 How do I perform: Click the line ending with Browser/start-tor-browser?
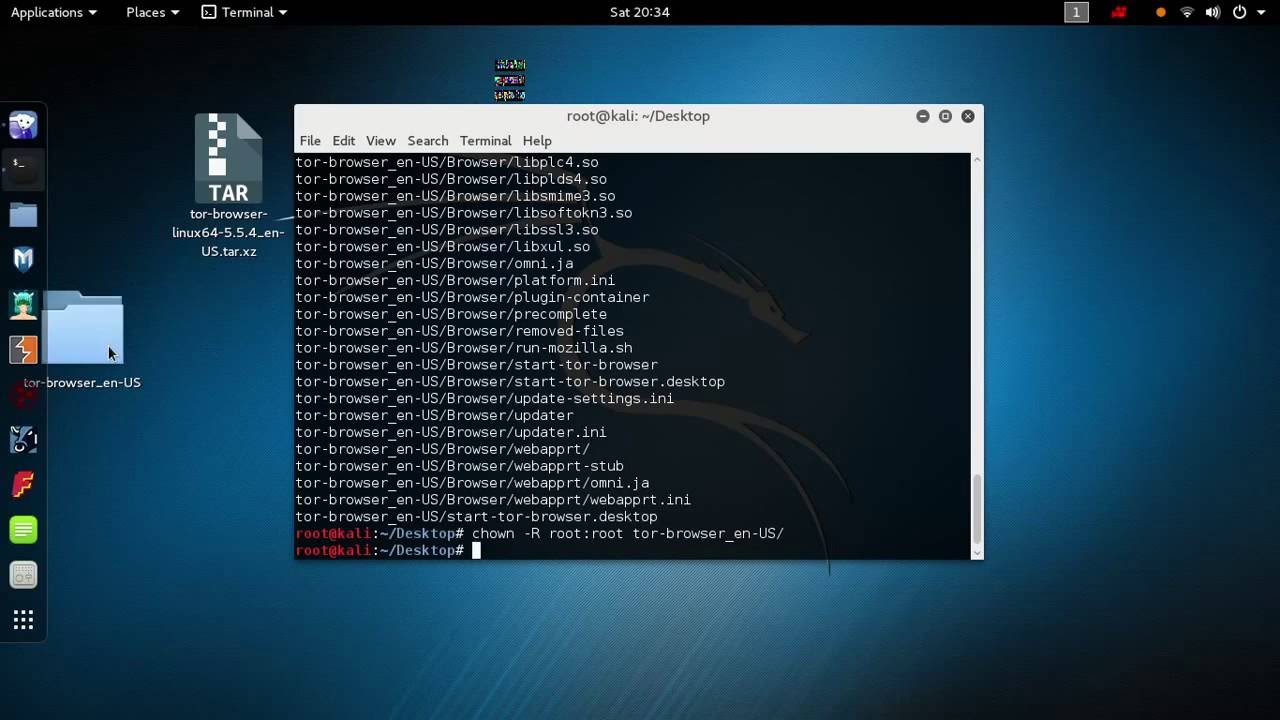tap(476, 365)
